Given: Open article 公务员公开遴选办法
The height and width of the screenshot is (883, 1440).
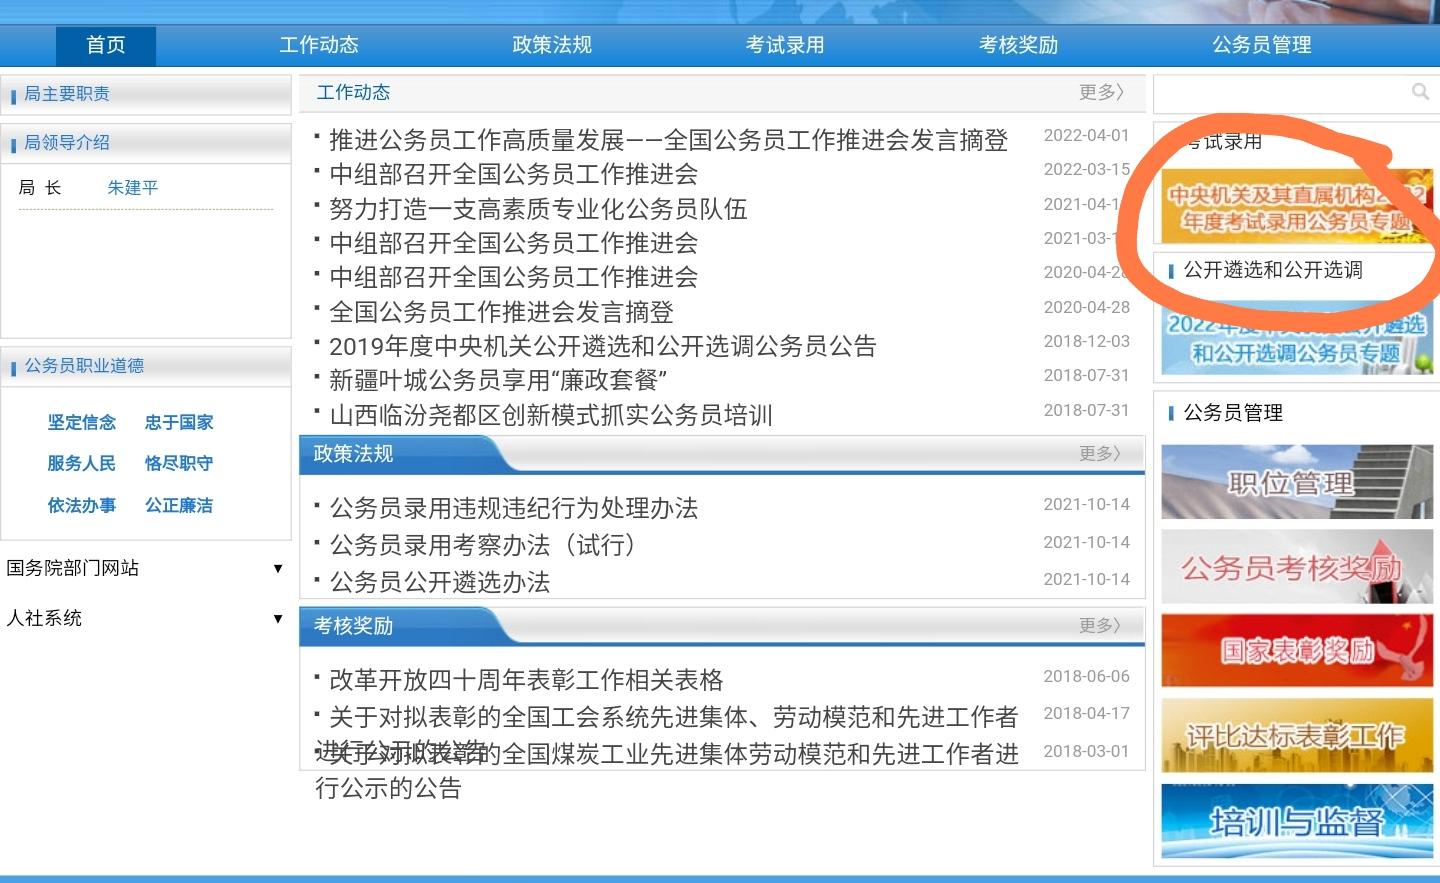Looking at the screenshot, I should pos(440,582).
